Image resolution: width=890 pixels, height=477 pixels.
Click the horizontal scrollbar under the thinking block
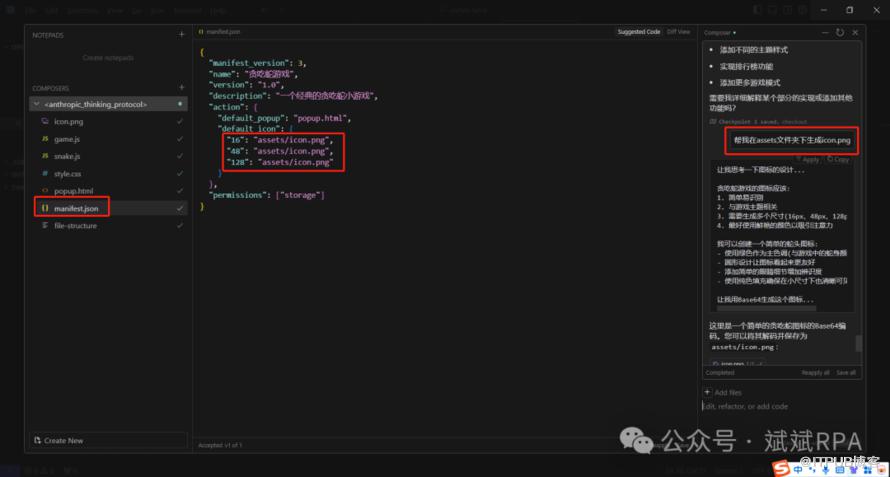766,308
